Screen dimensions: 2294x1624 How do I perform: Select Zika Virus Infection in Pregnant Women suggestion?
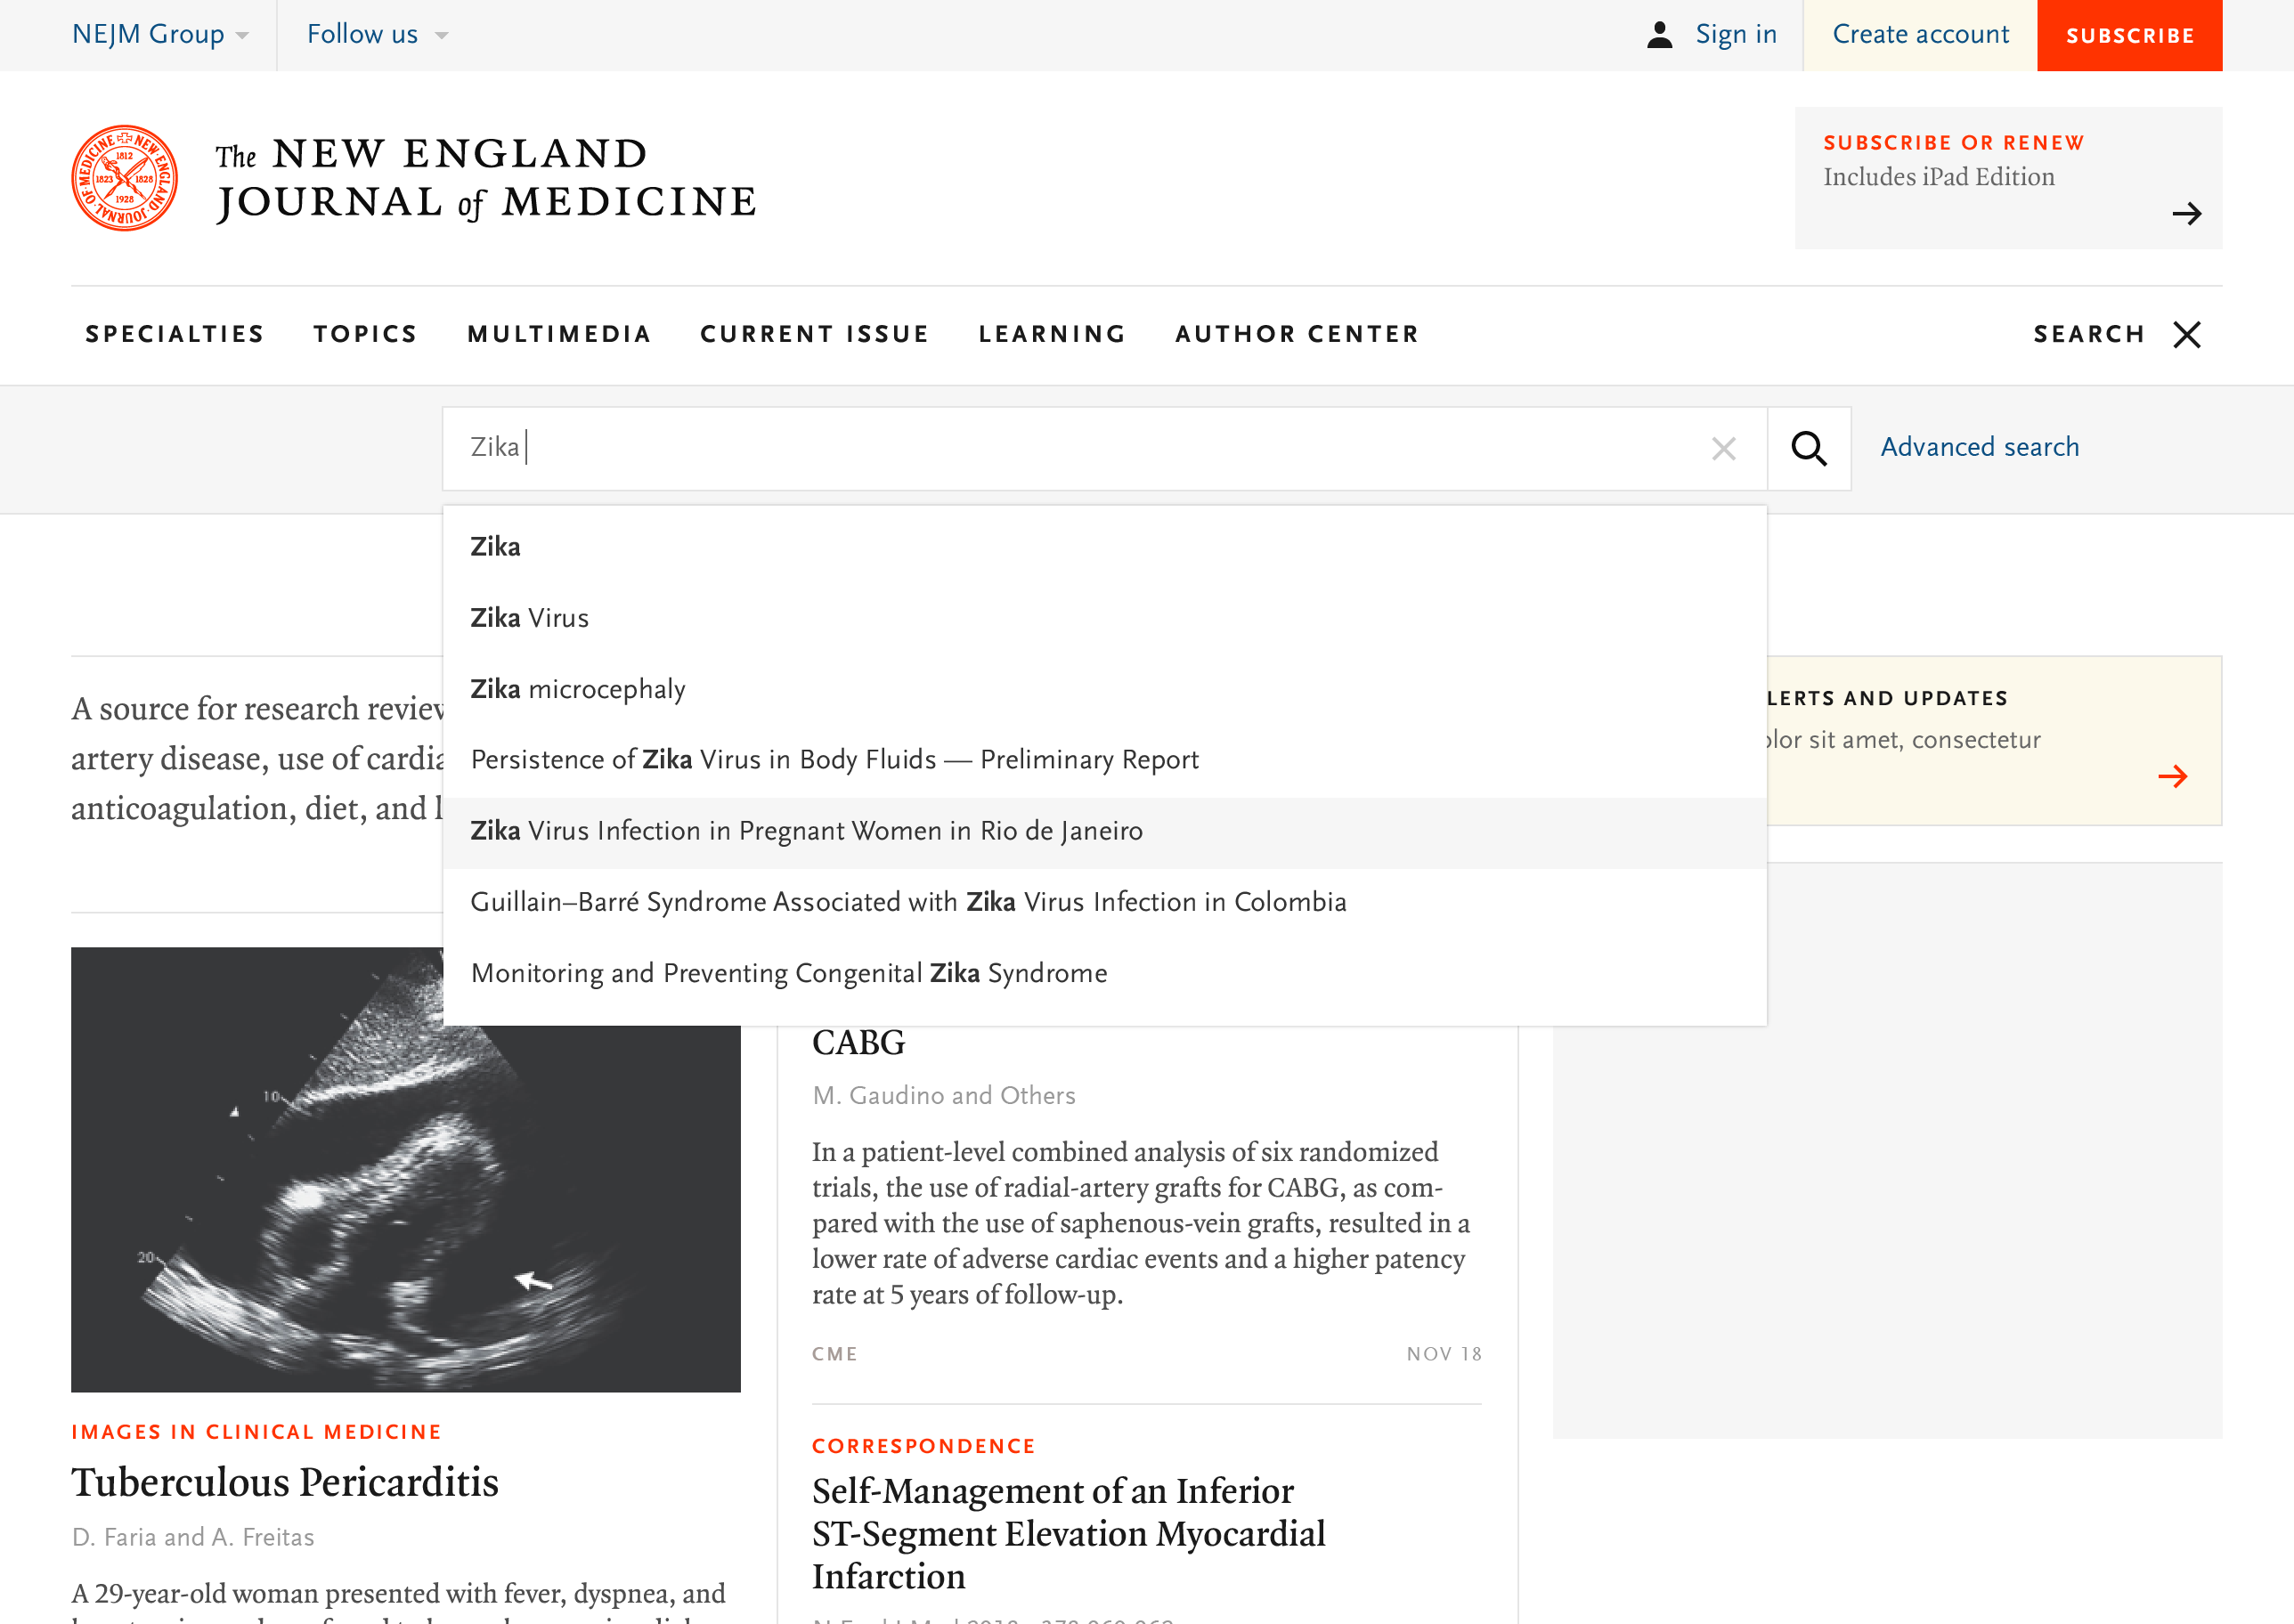(806, 831)
